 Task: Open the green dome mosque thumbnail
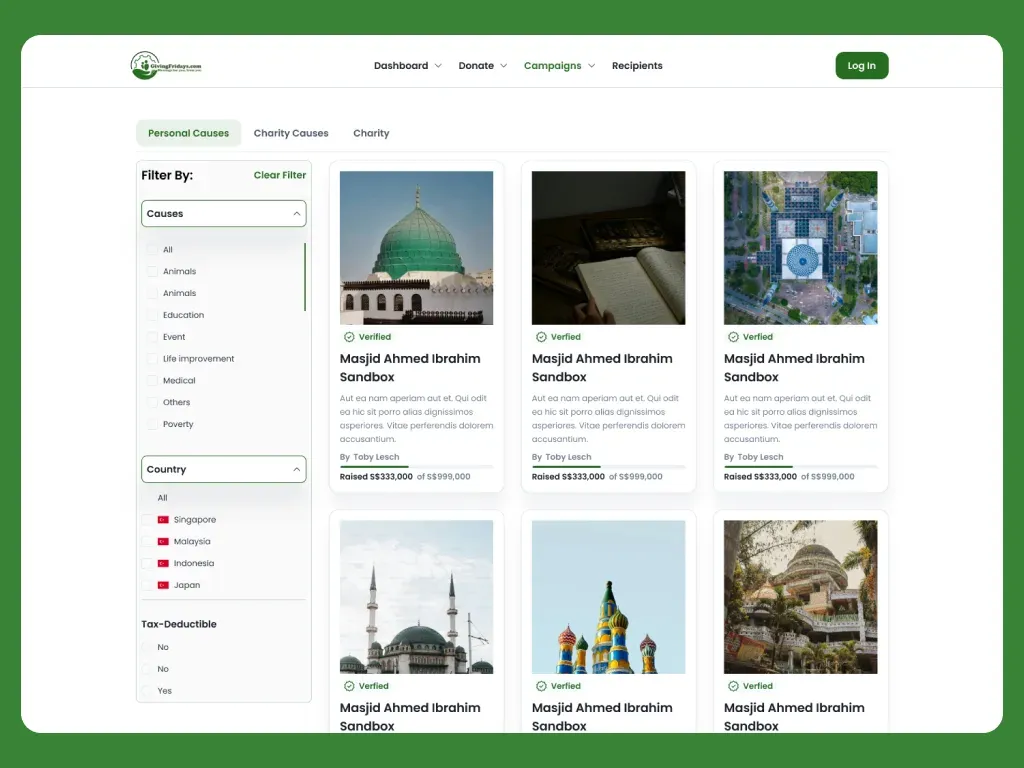pyautogui.click(x=416, y=248)
